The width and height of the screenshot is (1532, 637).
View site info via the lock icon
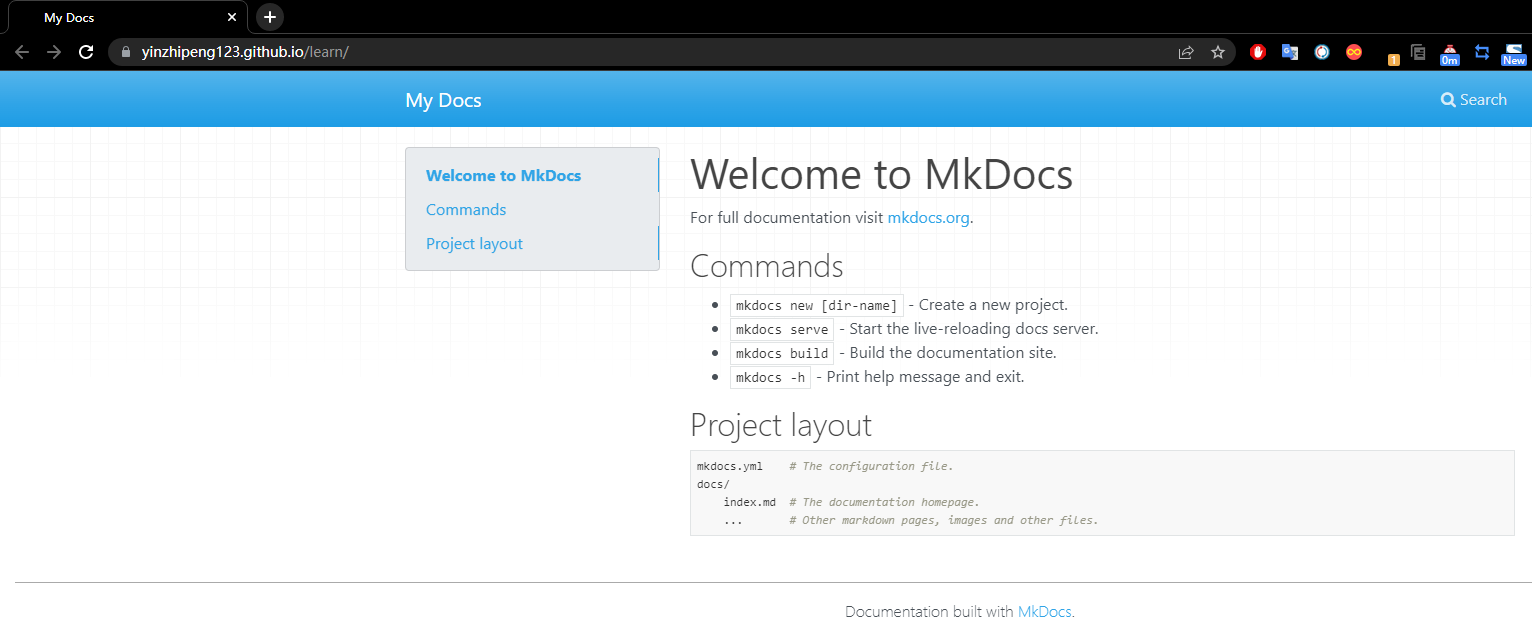(126, 52)
